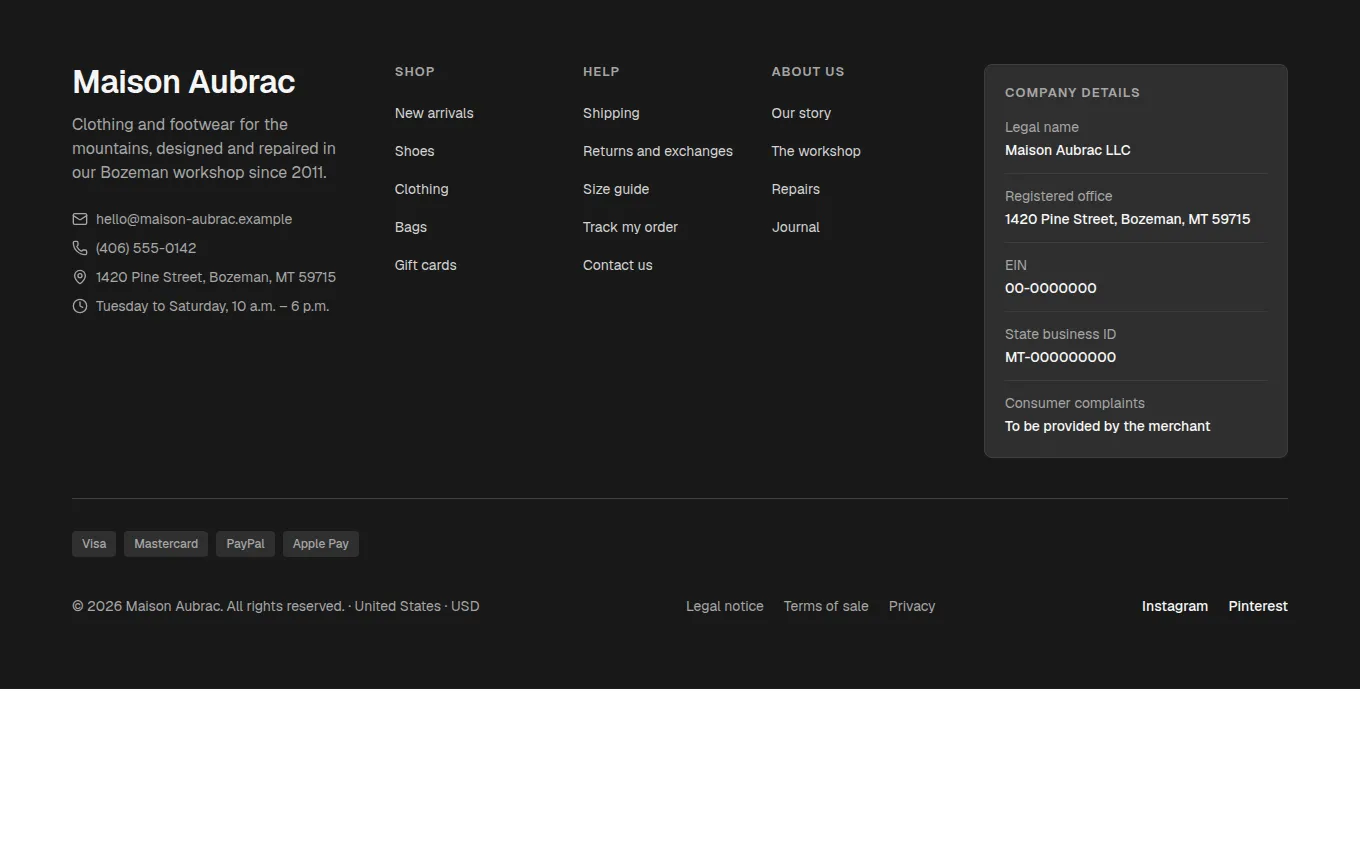Open the New arrivals link
The width and height of the screenshot is (1360, 850).
[x=434, y=113]
